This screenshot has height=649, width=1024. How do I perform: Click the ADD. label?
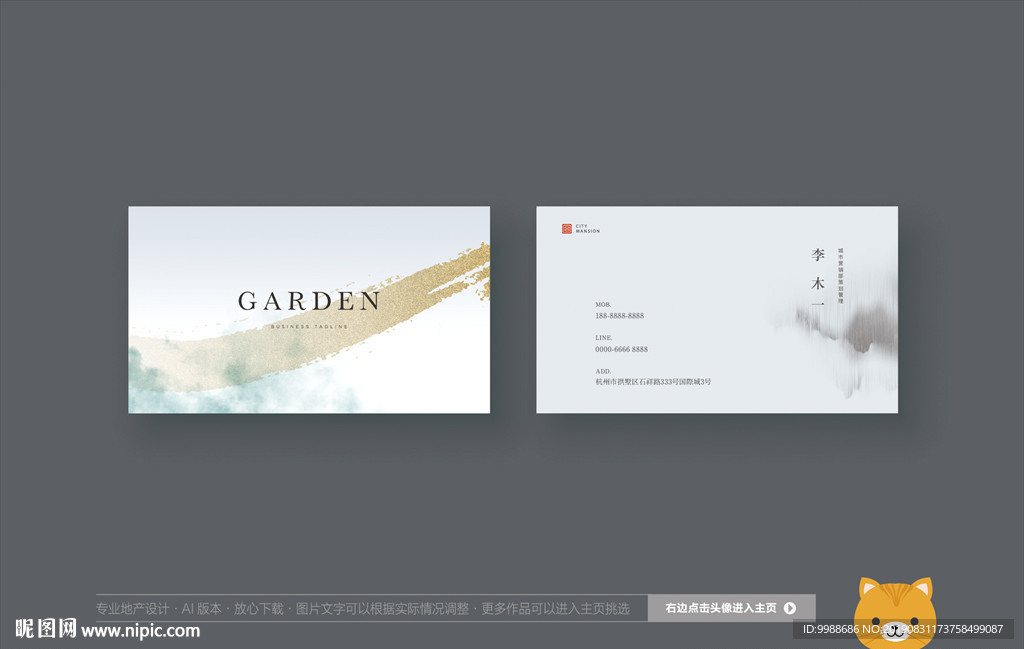pos(603,372)
